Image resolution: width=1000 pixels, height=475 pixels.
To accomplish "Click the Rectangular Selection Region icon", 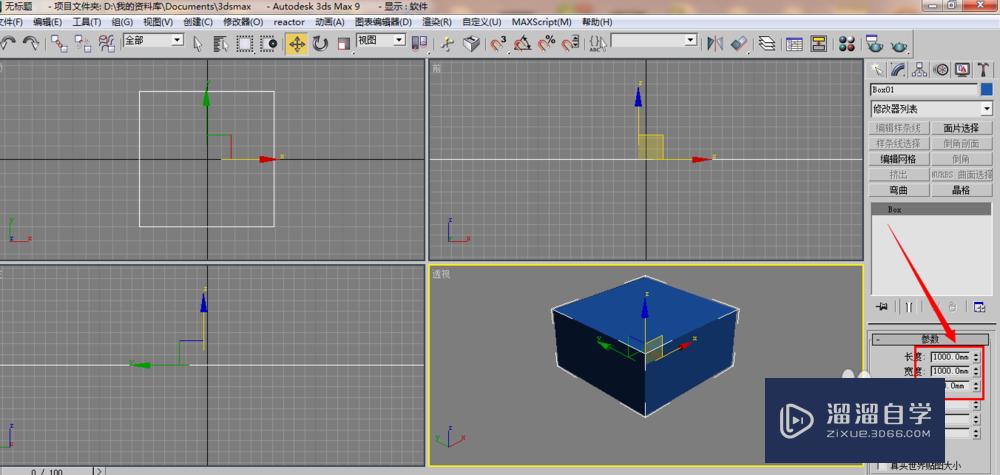I will [246, 43].
